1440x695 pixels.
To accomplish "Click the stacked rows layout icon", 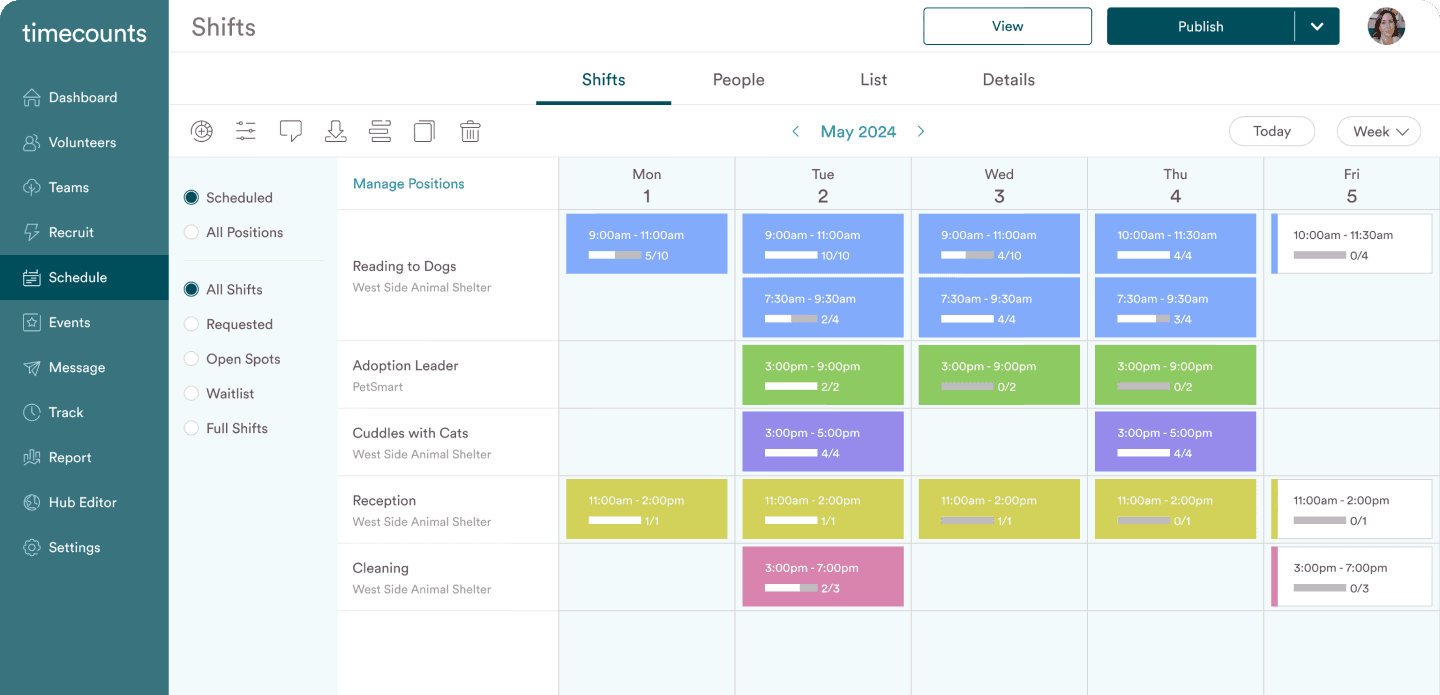I will [380, 131].
